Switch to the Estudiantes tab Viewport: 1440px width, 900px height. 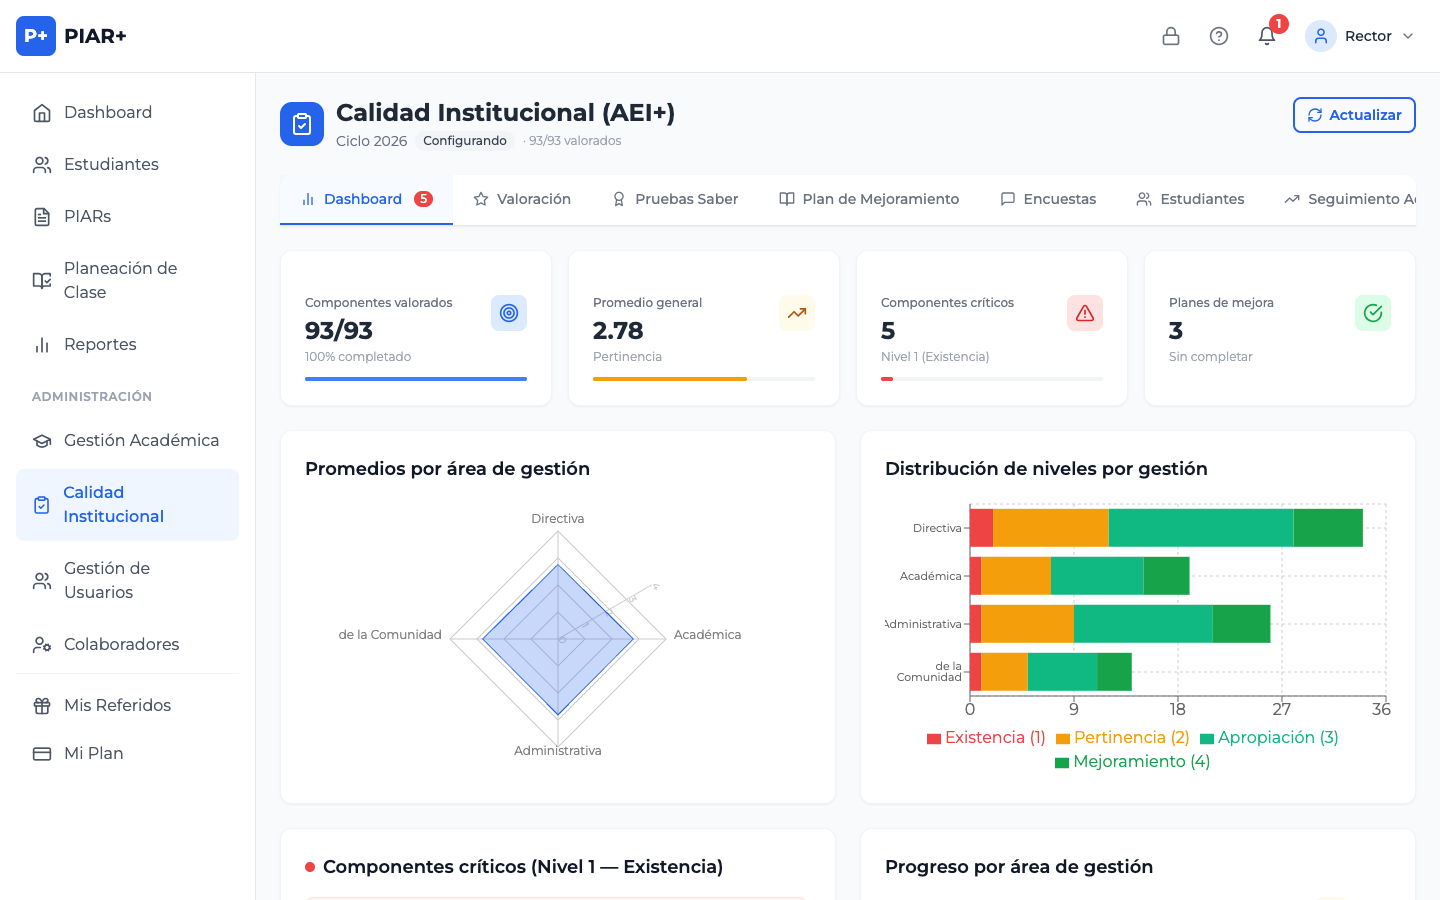(x=1190, y=199)
